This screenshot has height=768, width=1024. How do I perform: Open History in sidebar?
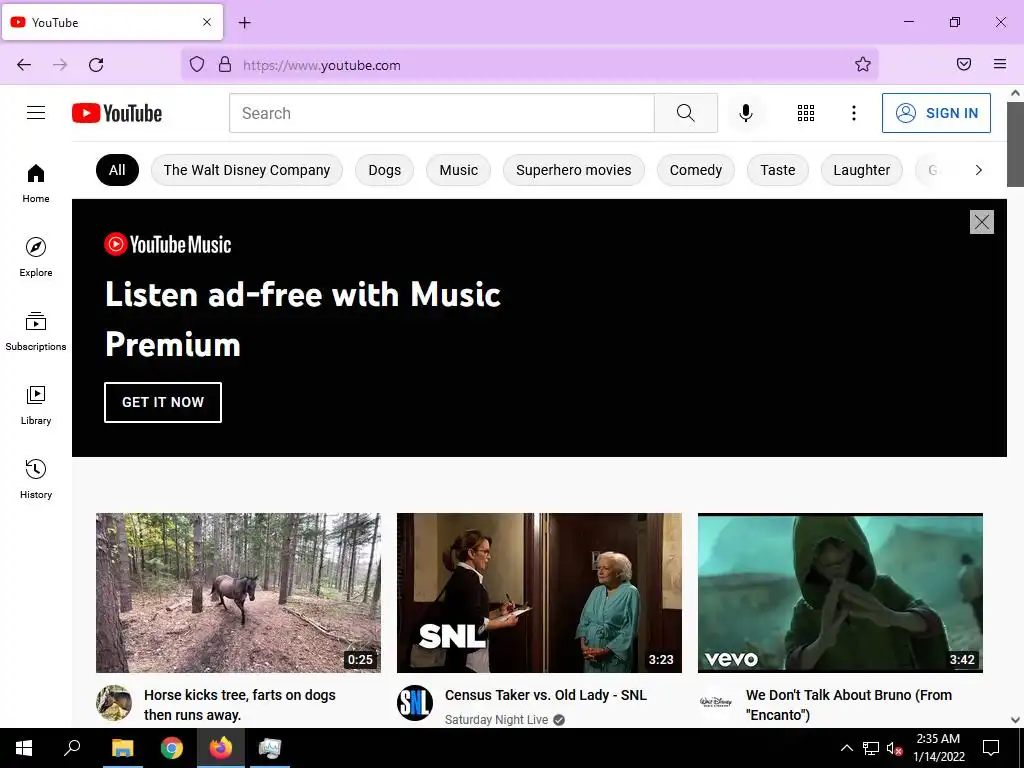(x=36, y=479)
